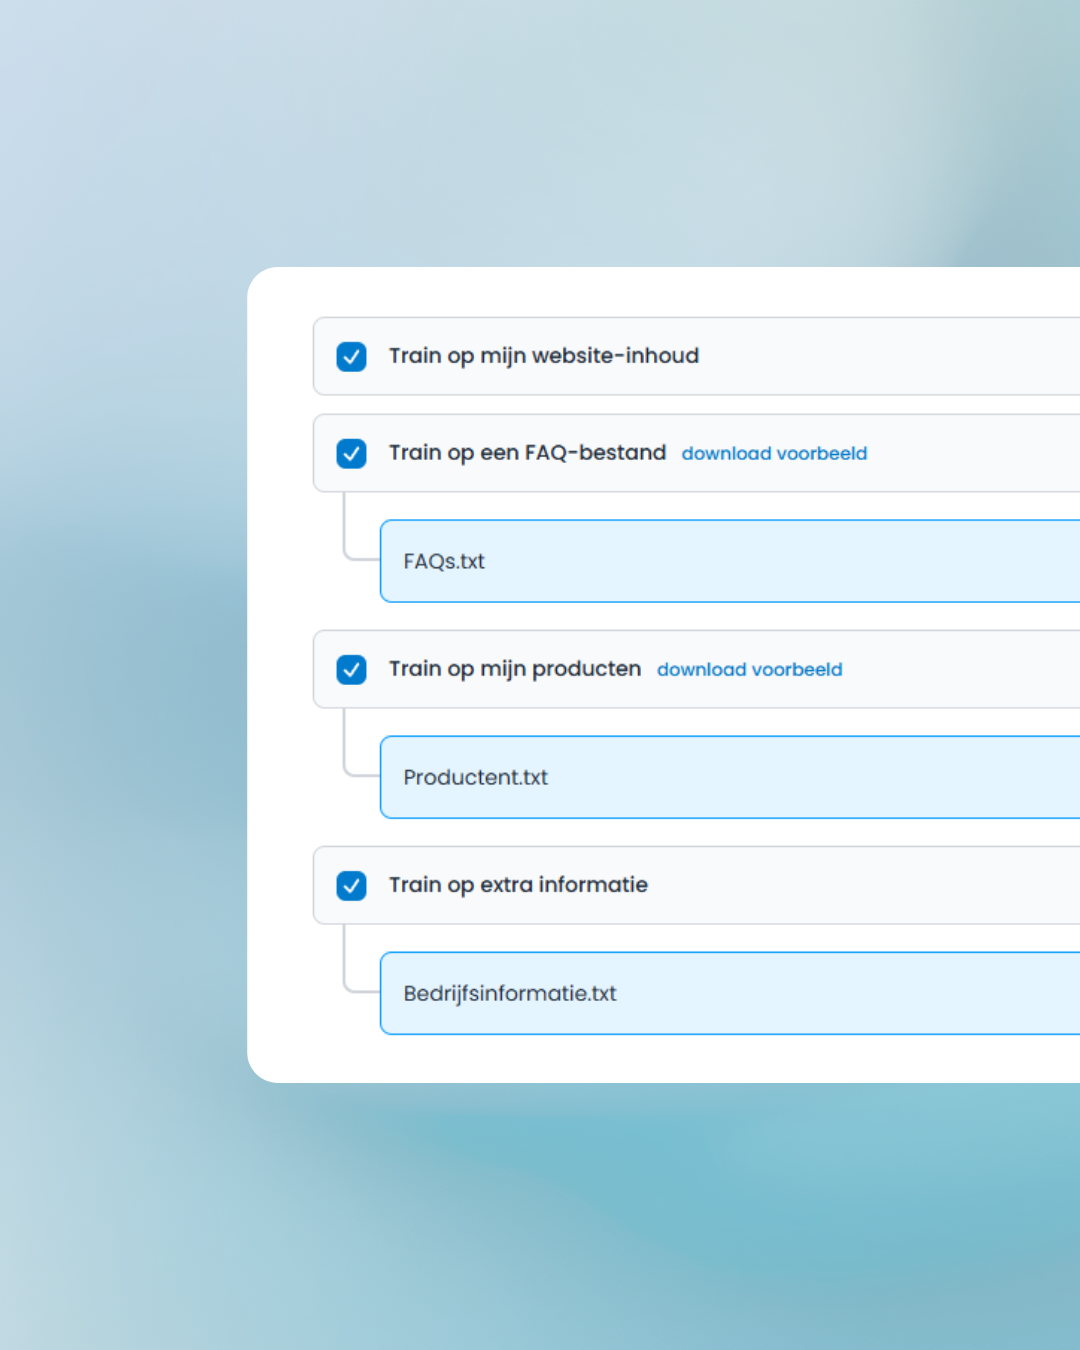
Task: Click 'download voorbeeld' link next to producten
Action: tap(749, 670)
